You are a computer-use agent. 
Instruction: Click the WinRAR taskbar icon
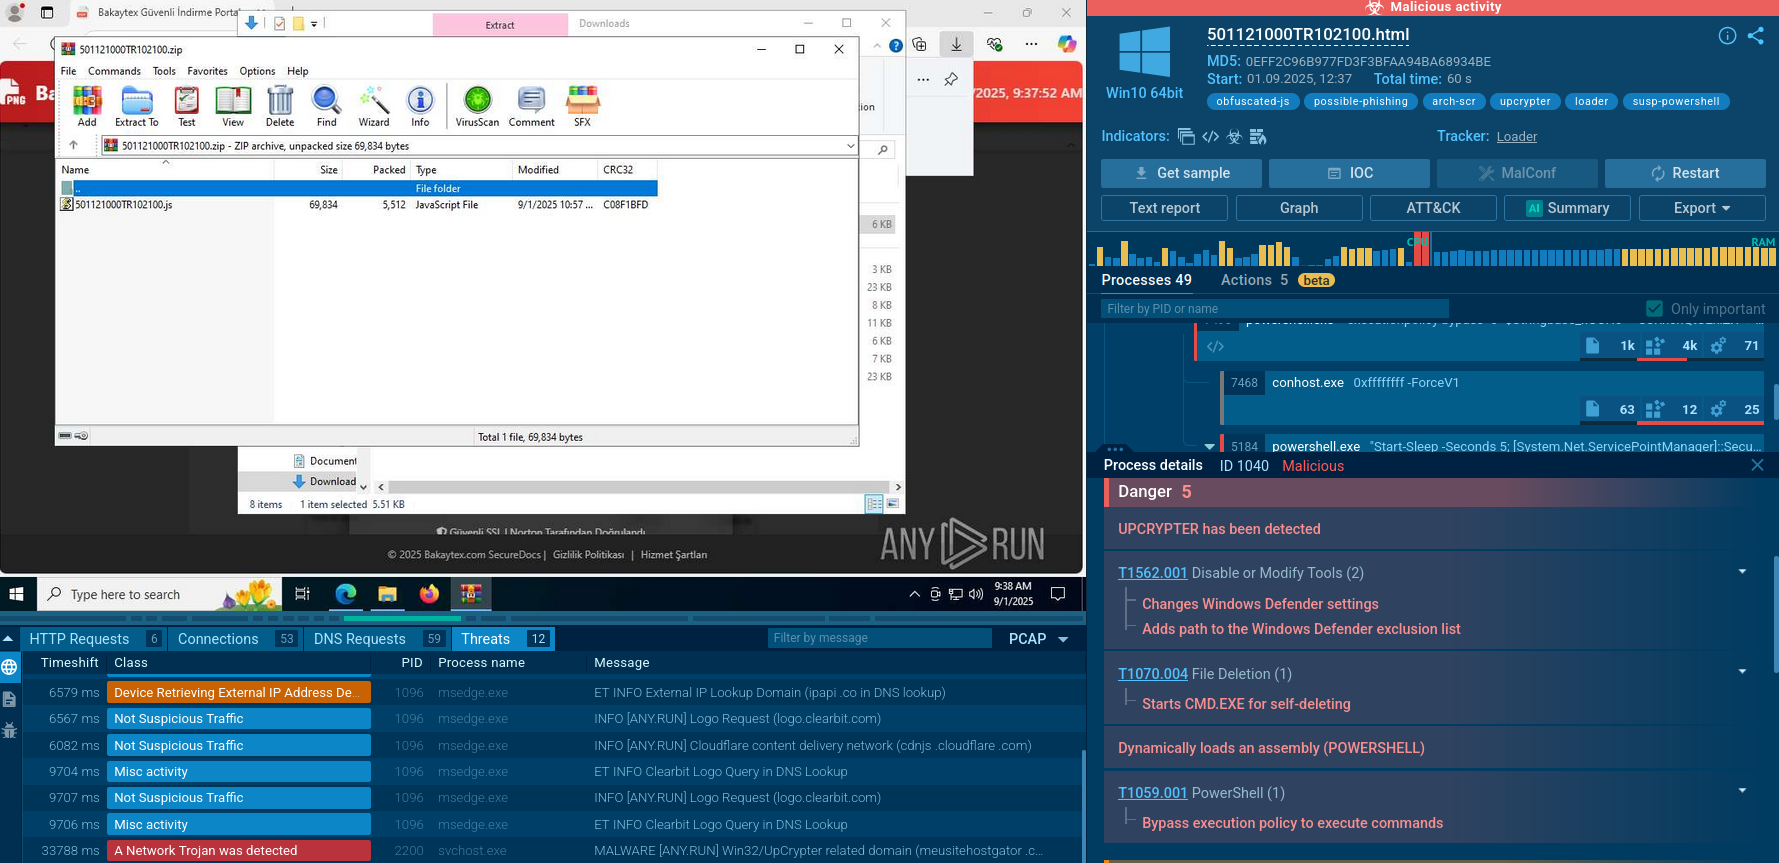coord(471,594)
